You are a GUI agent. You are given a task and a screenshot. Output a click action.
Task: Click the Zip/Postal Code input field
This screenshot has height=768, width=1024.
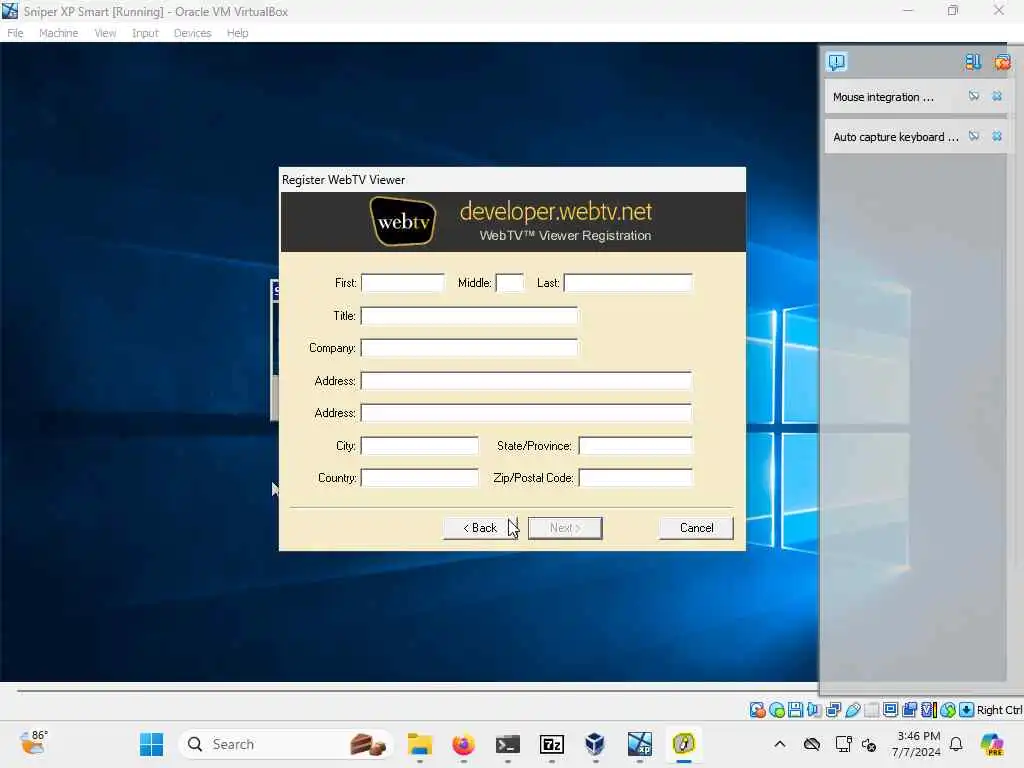(635, 477)
